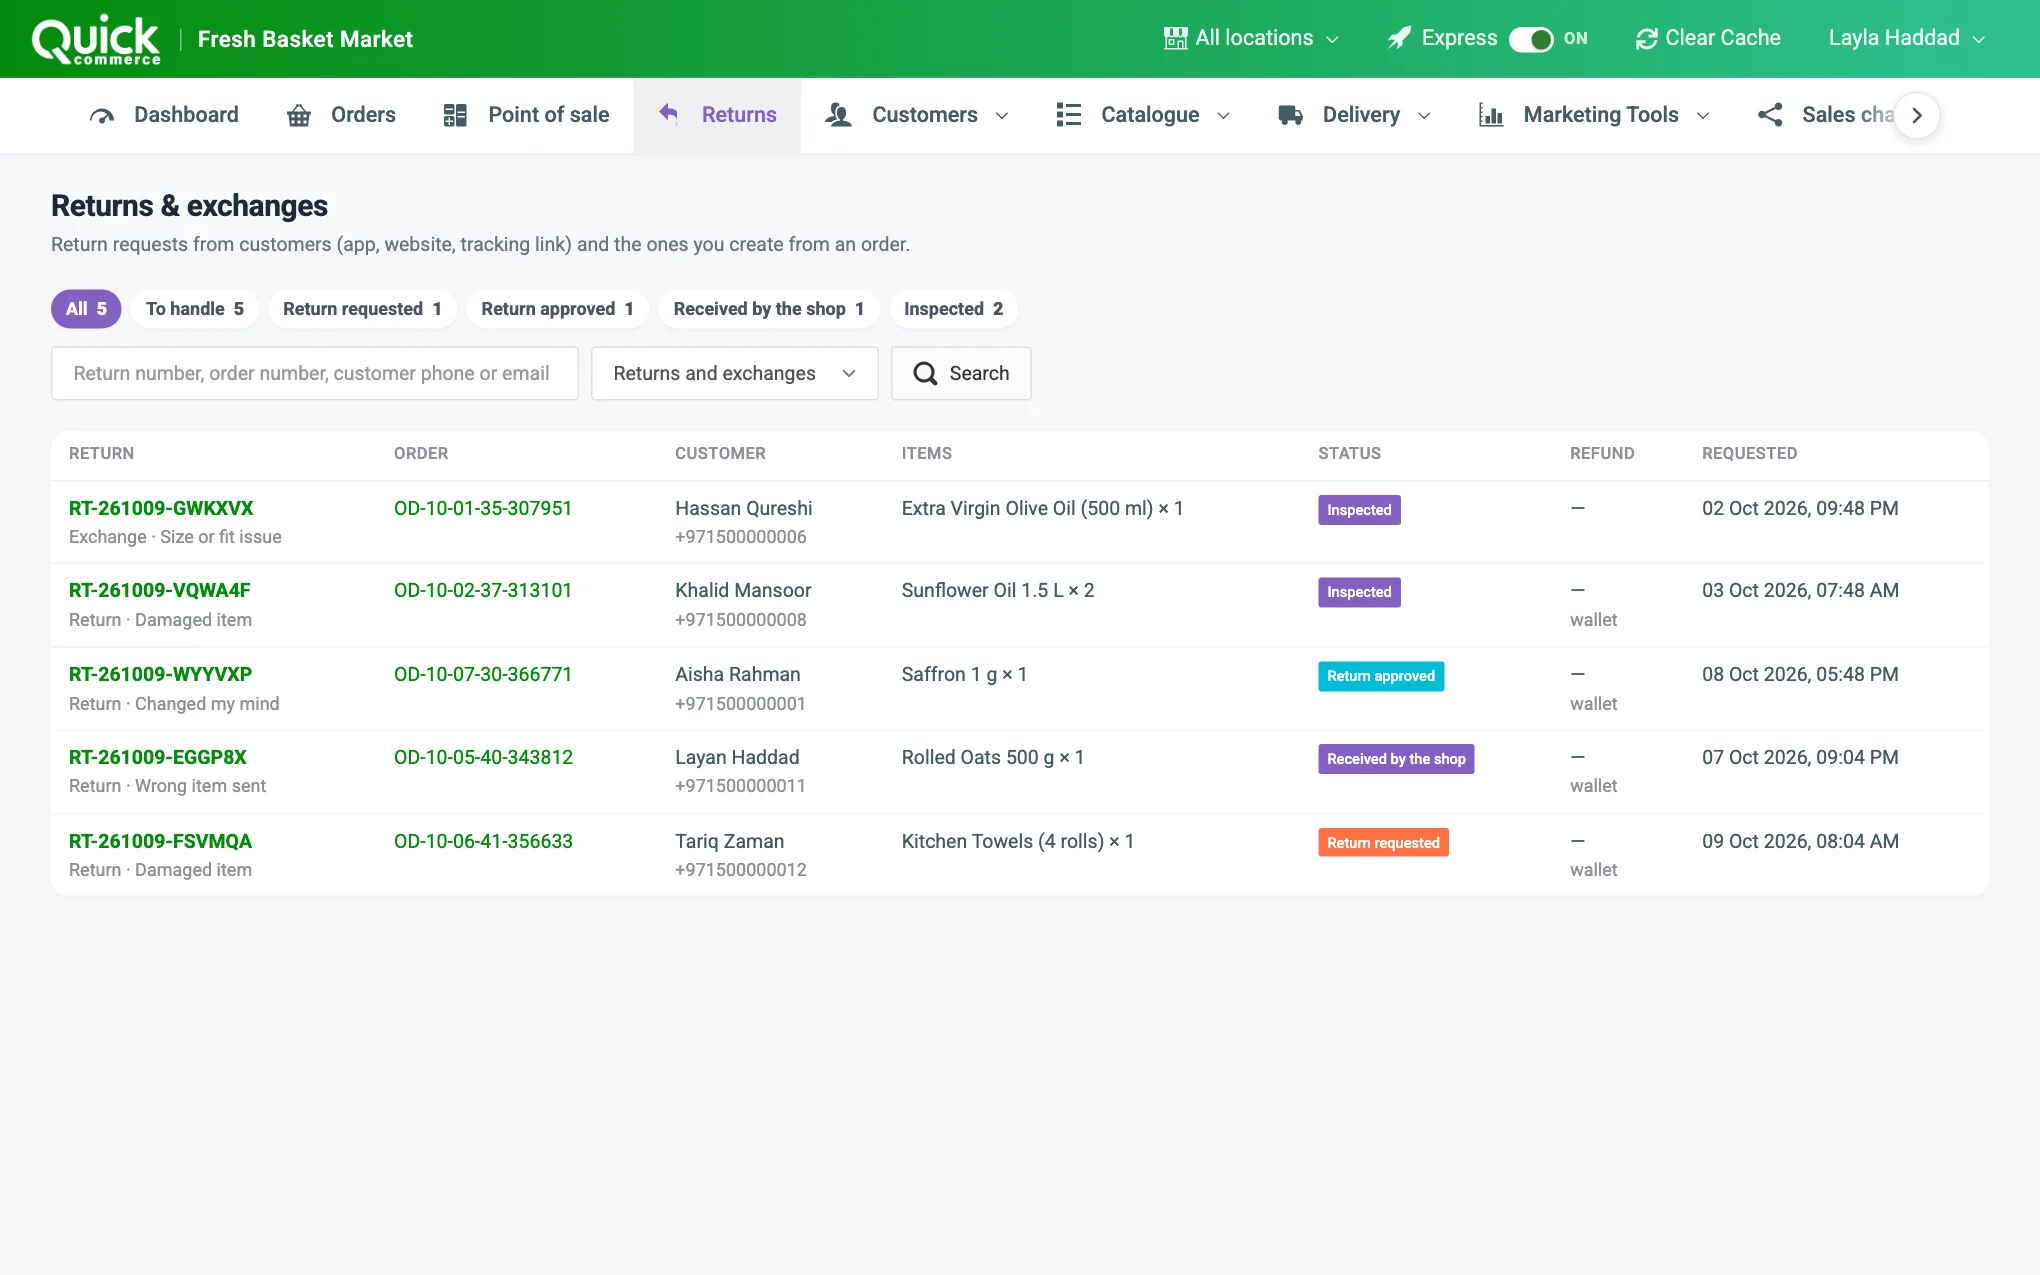Open return RT-261009-WYYVXP
Screen dimensions: 2040x1275
click(160, 674)
